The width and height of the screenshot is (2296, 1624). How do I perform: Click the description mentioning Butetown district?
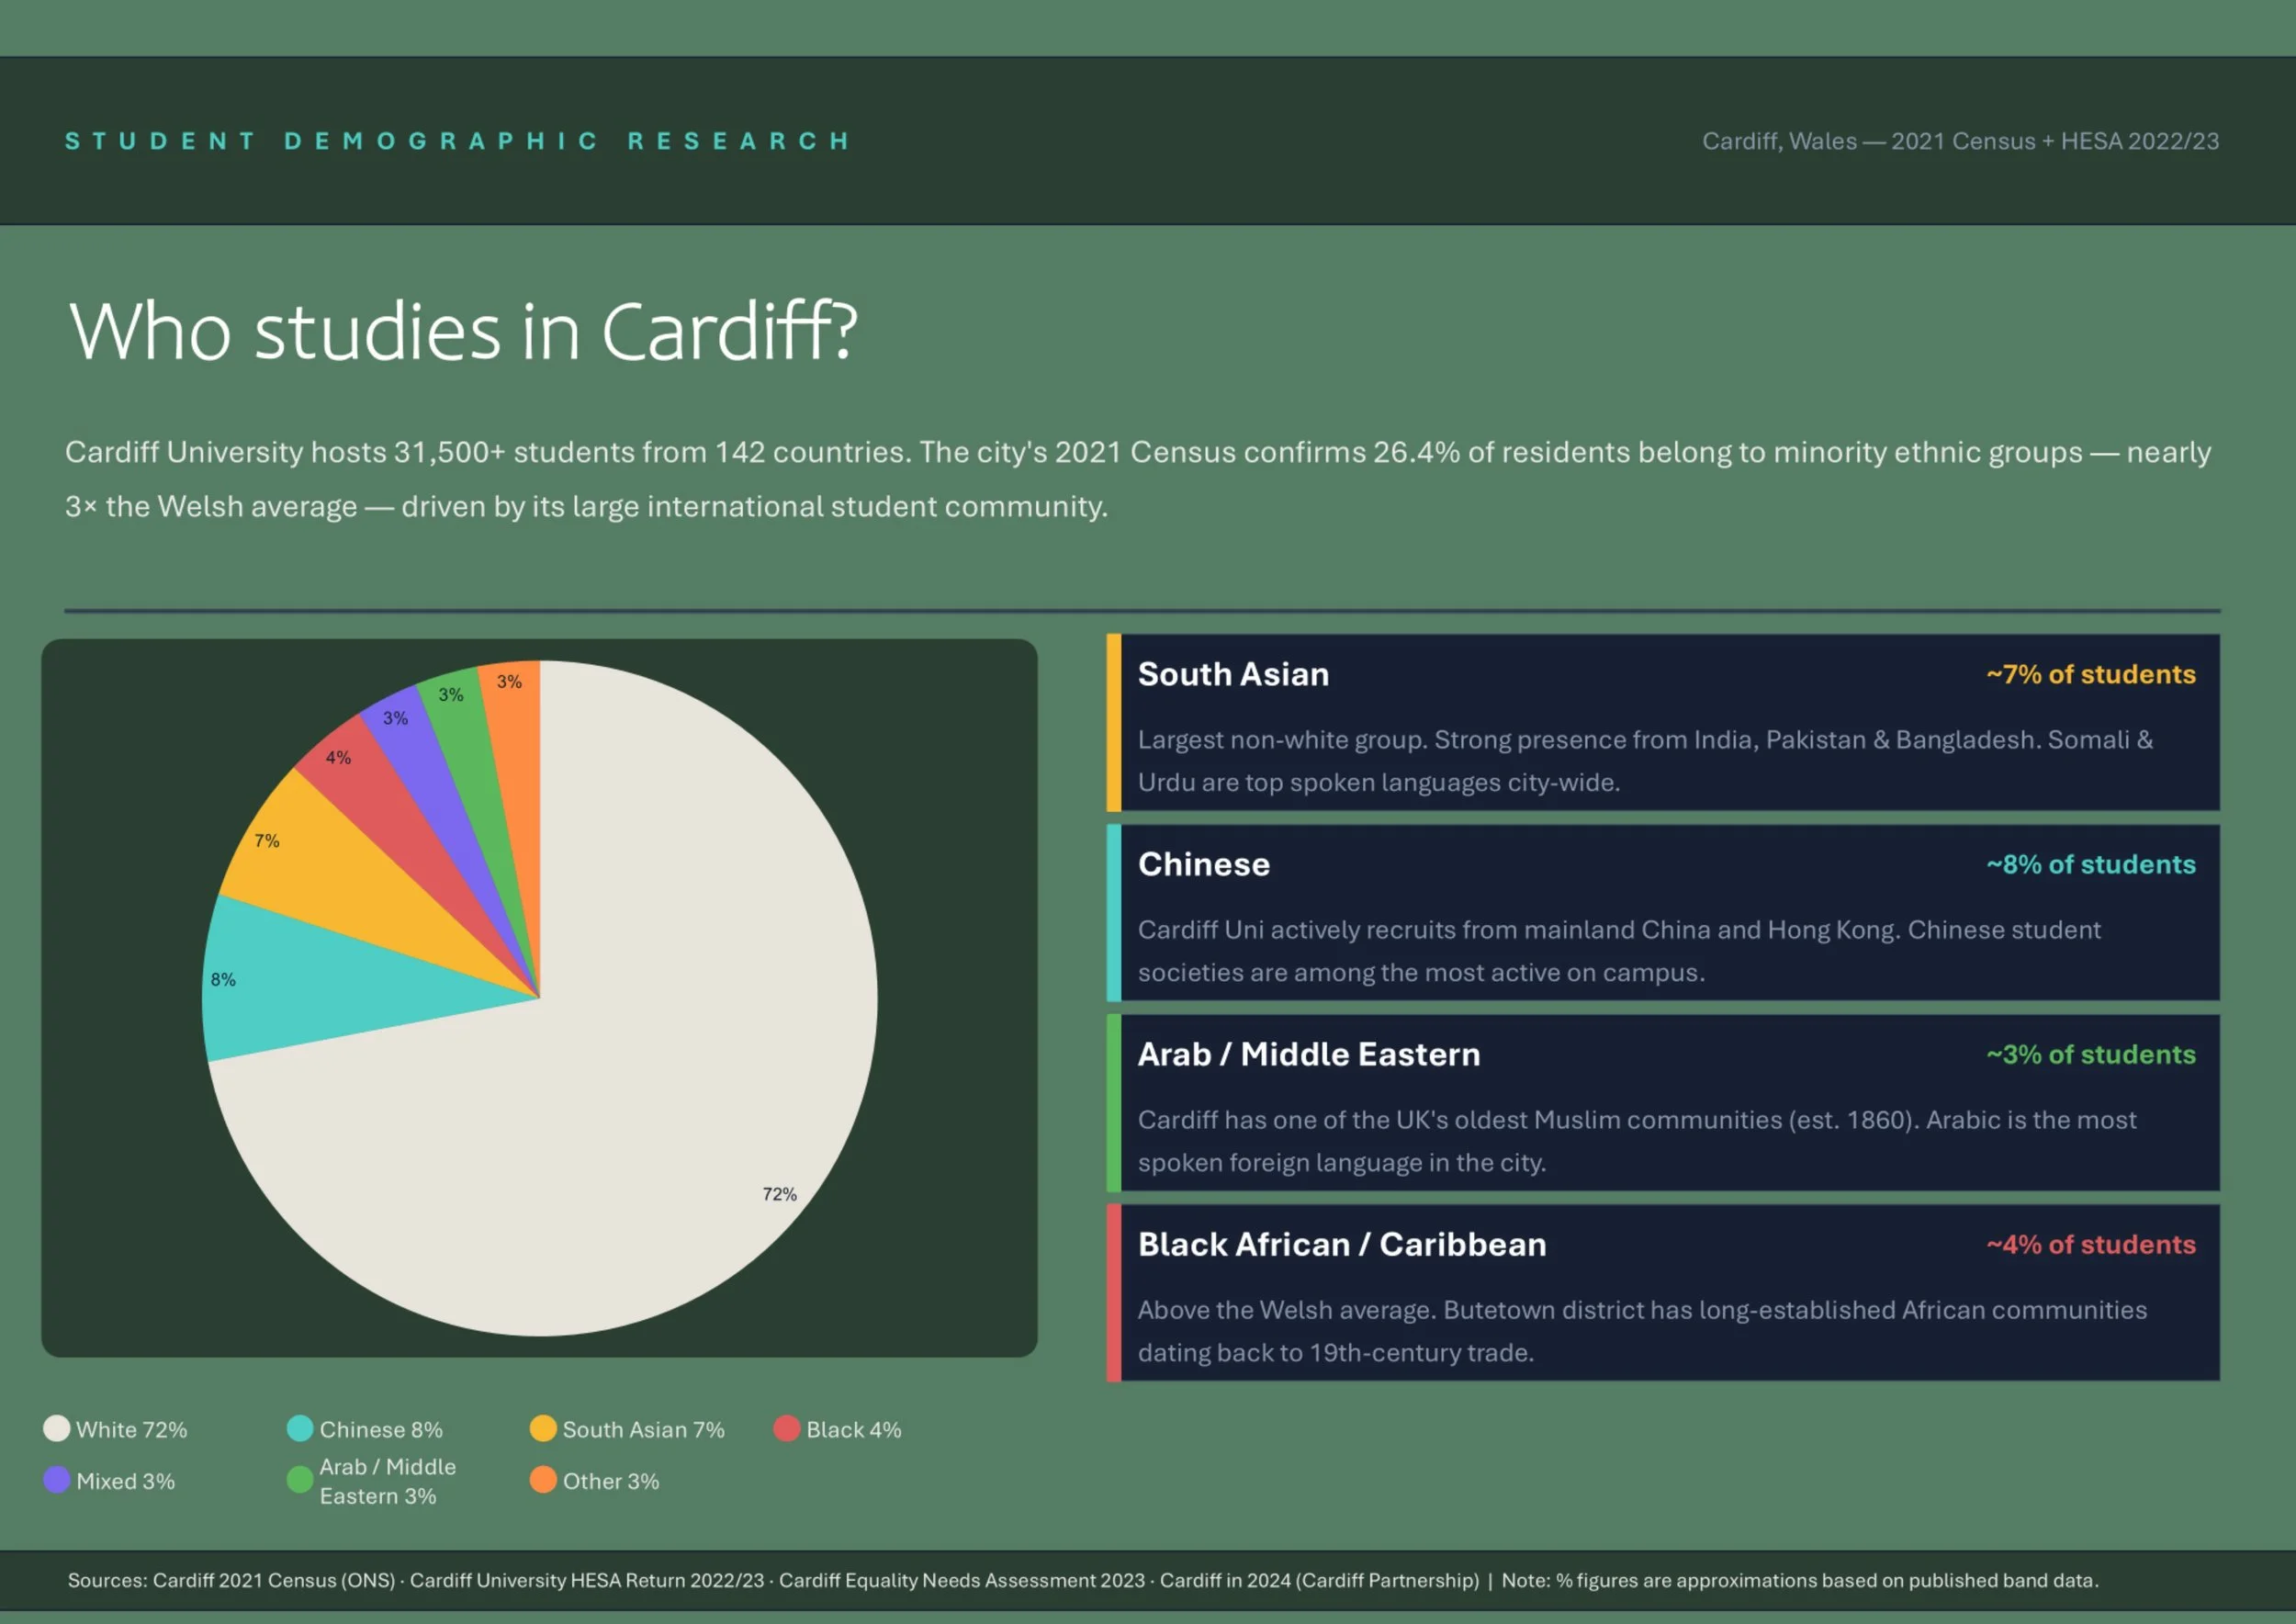click(1642, 1331)
